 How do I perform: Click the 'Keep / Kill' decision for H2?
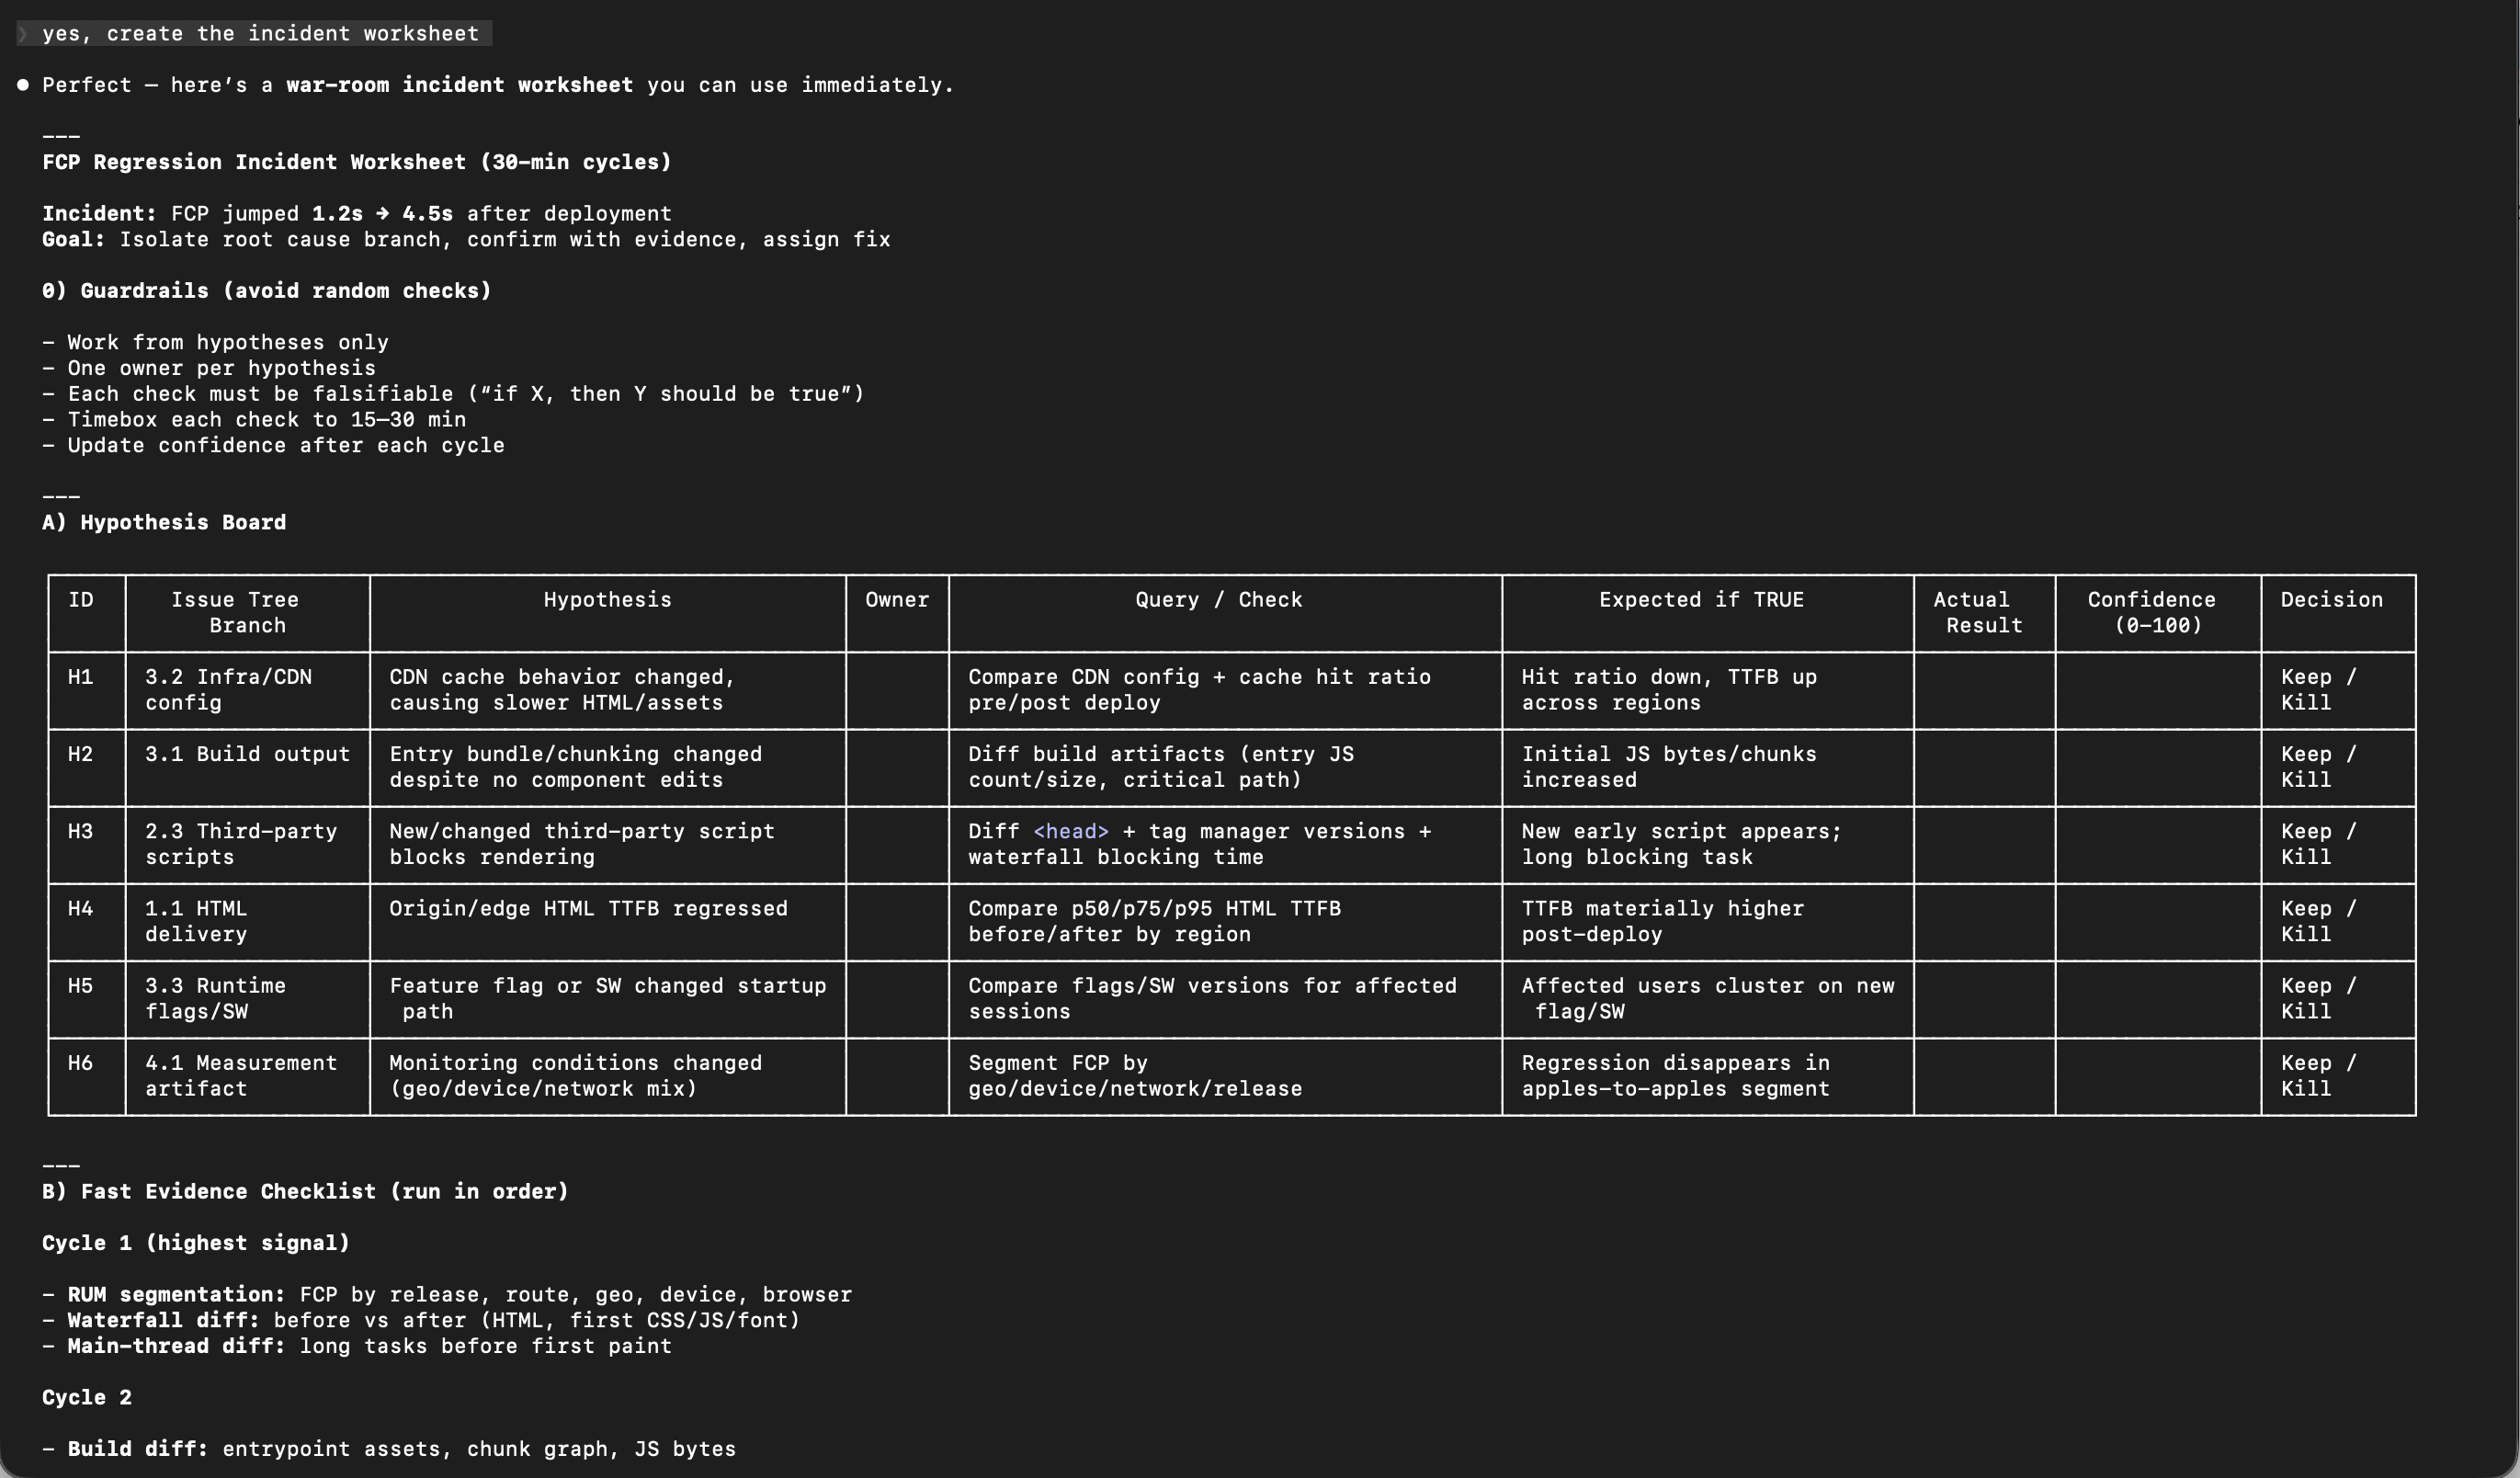tap(2318, 767)
